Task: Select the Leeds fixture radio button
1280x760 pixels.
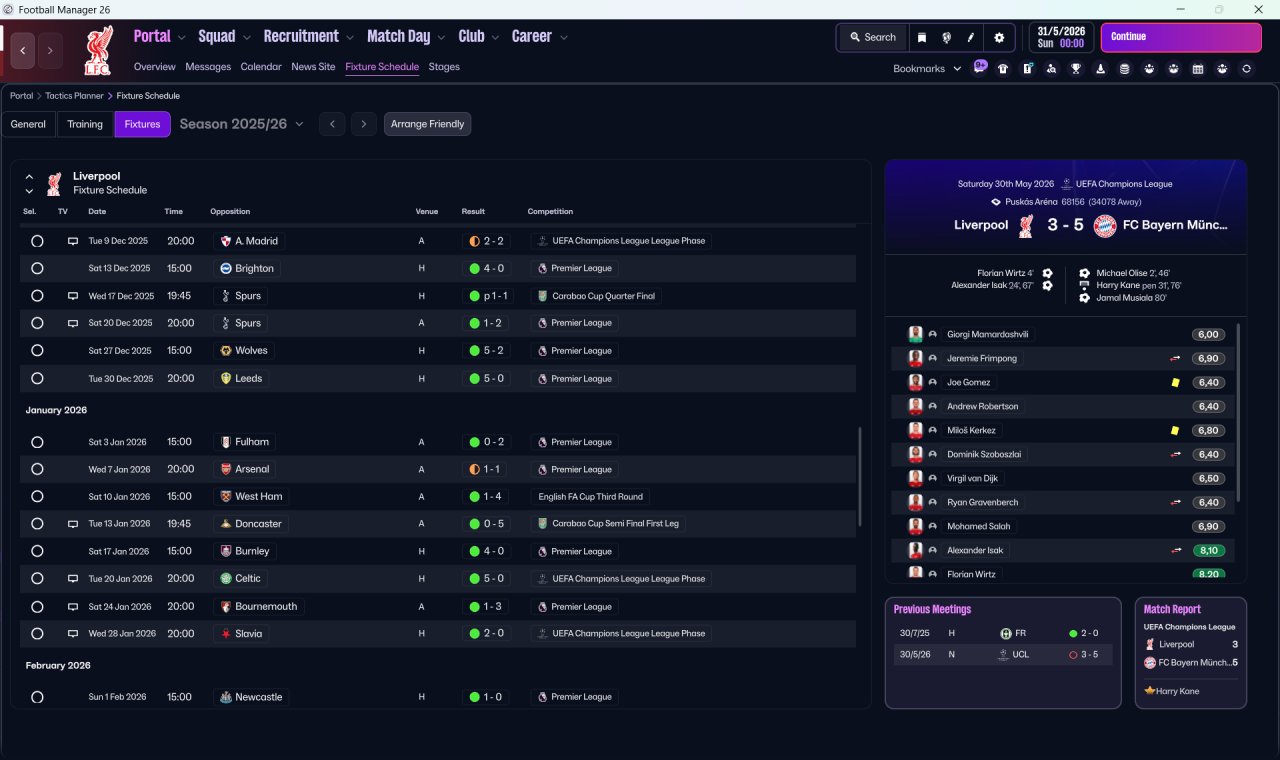Action: click(x=37, y=379)
